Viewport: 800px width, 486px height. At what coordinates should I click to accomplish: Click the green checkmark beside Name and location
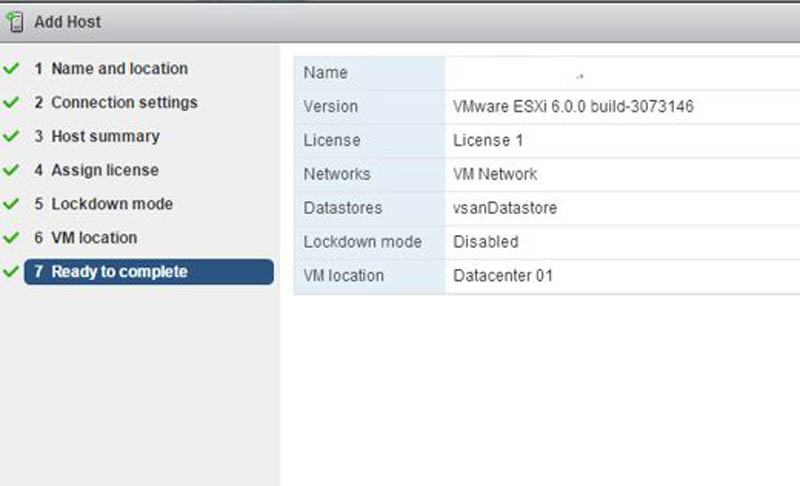12,69
